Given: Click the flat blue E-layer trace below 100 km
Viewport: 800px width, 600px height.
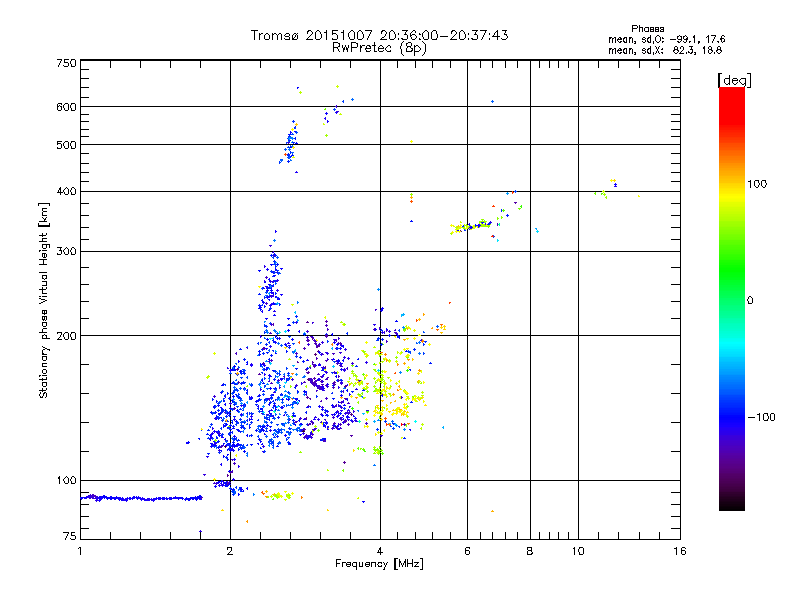Looking at the screenshot, I should (x=142, y=498).
